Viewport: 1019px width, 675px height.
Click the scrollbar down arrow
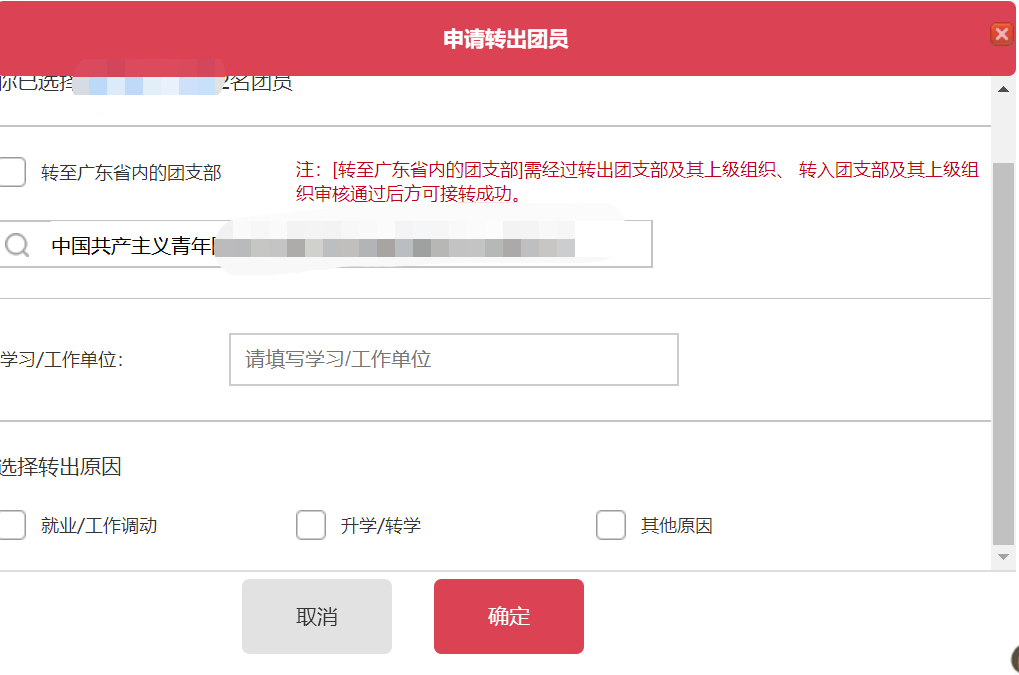pos(1003,557)
